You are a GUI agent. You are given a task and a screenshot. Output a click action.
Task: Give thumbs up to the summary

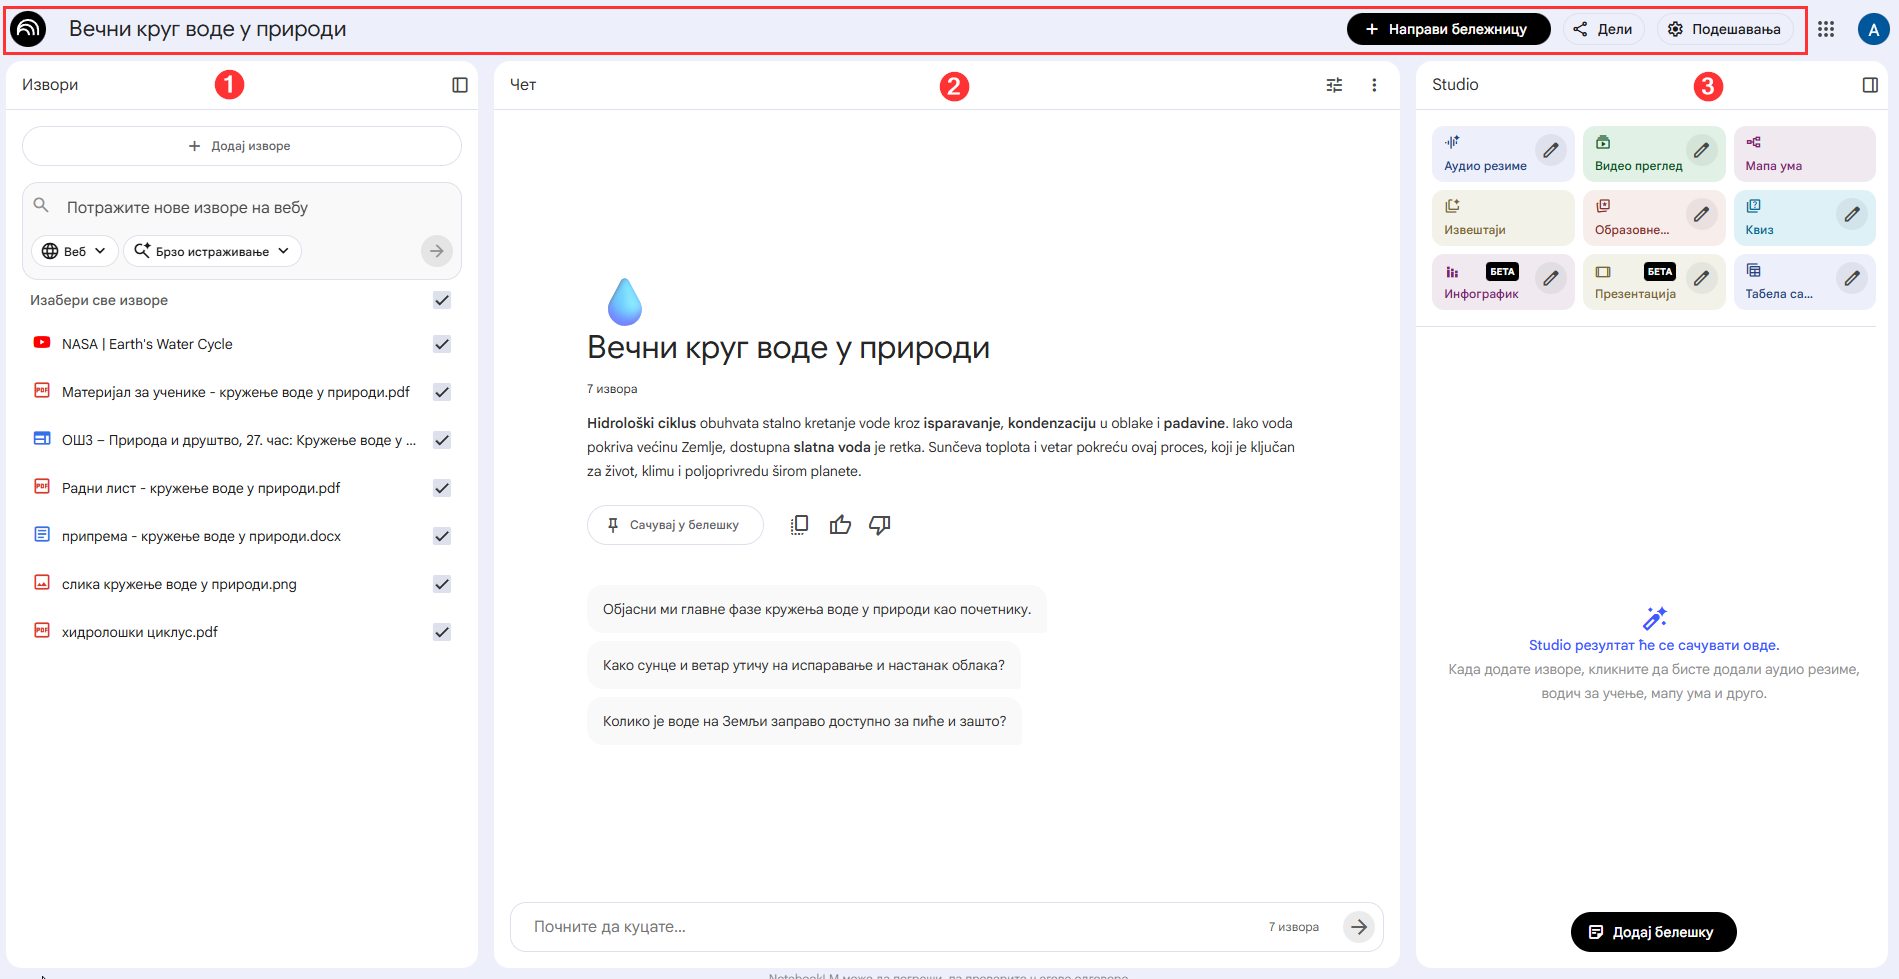pos(840,525)
